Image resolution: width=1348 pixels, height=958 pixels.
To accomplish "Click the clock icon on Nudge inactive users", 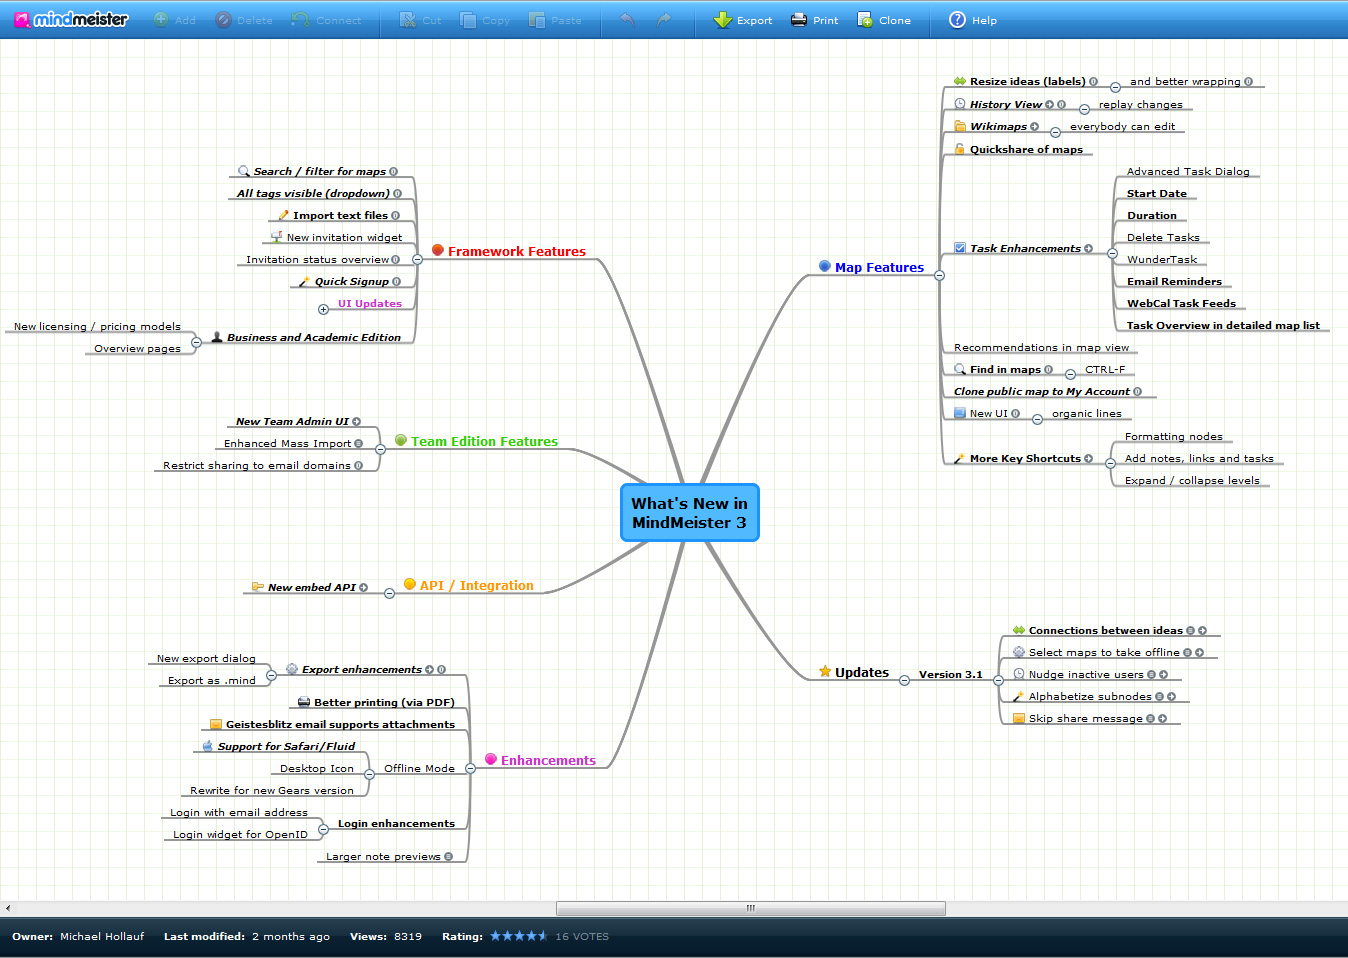I will point(1019,674).
